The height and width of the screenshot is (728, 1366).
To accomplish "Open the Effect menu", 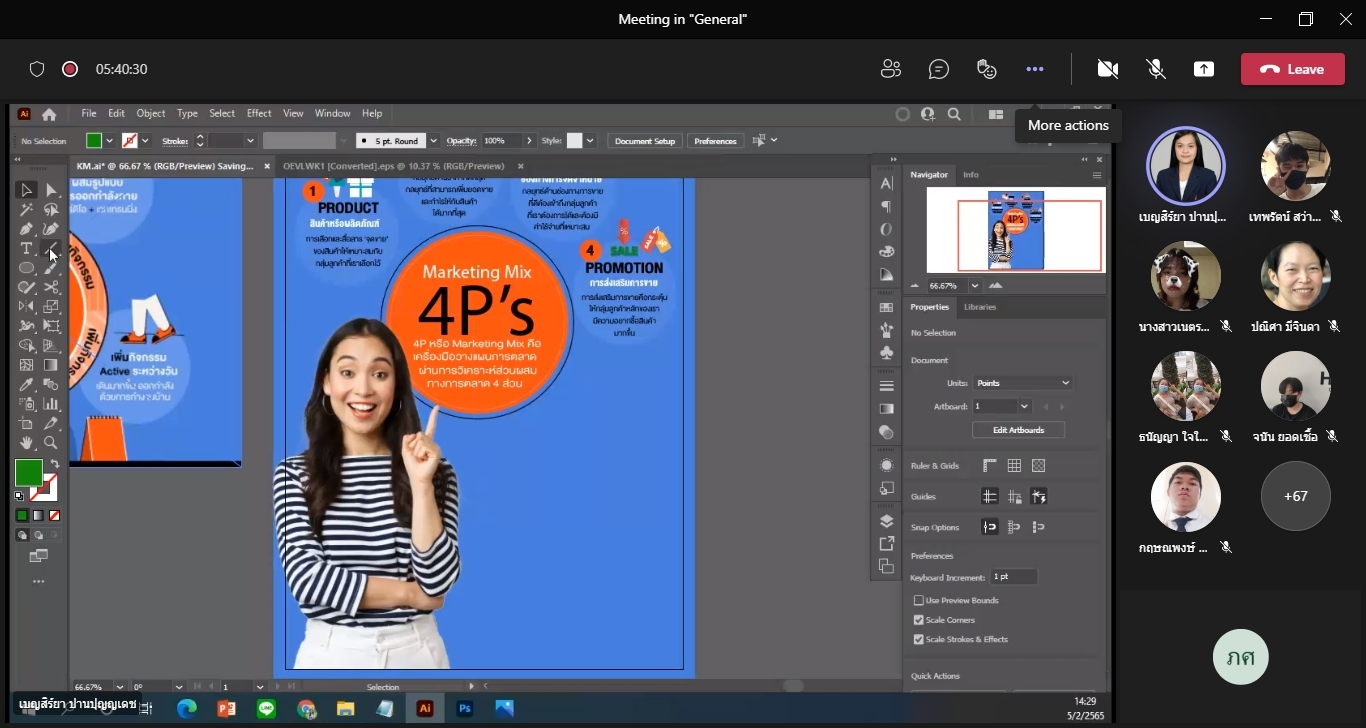I will tap(259, 114).
